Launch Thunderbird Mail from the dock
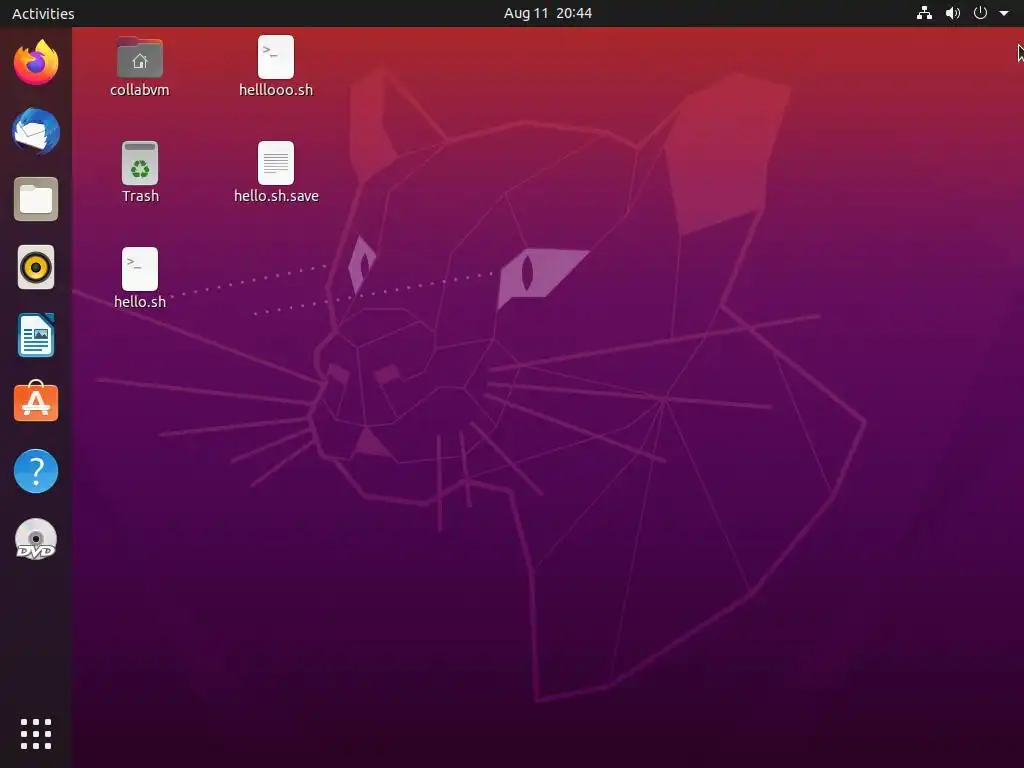1024x768 pixels. click(36, 131)
